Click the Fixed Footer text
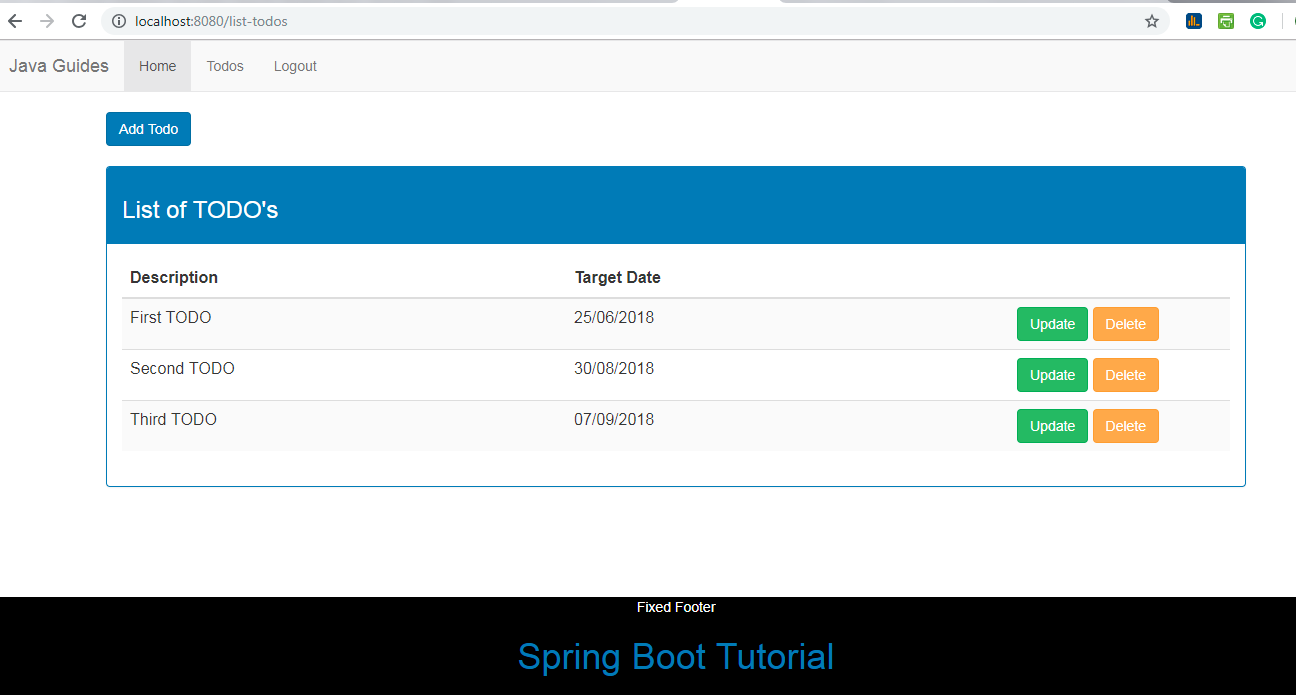 676,607
